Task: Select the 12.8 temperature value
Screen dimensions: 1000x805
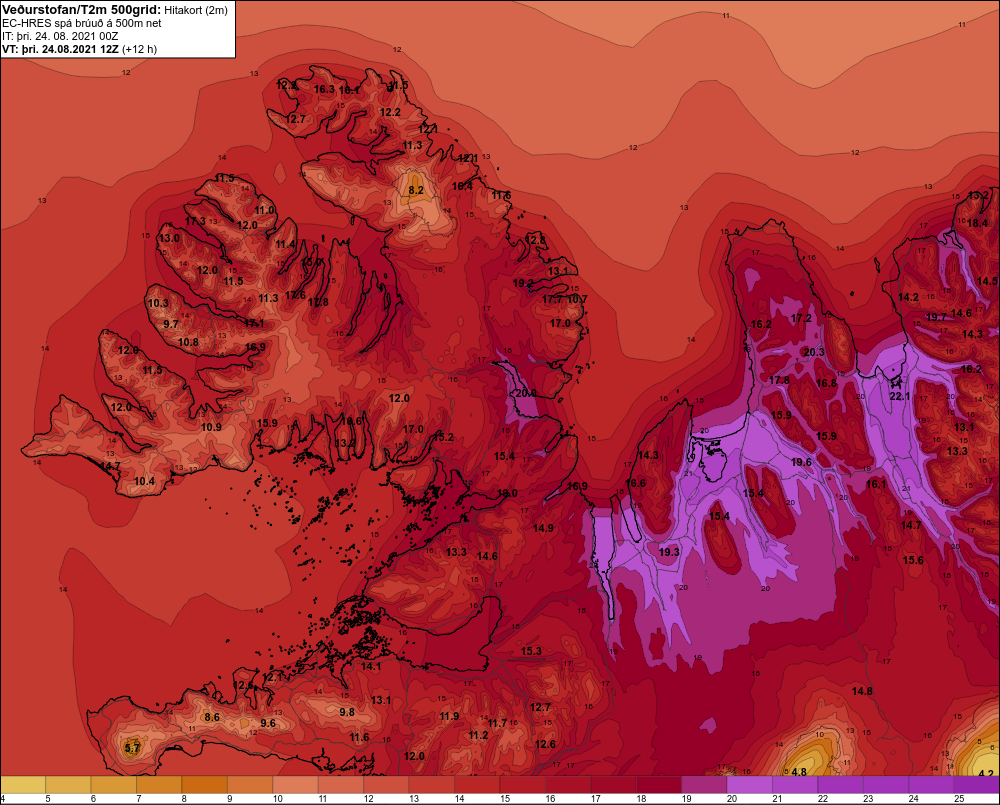Action: [536, 240]
